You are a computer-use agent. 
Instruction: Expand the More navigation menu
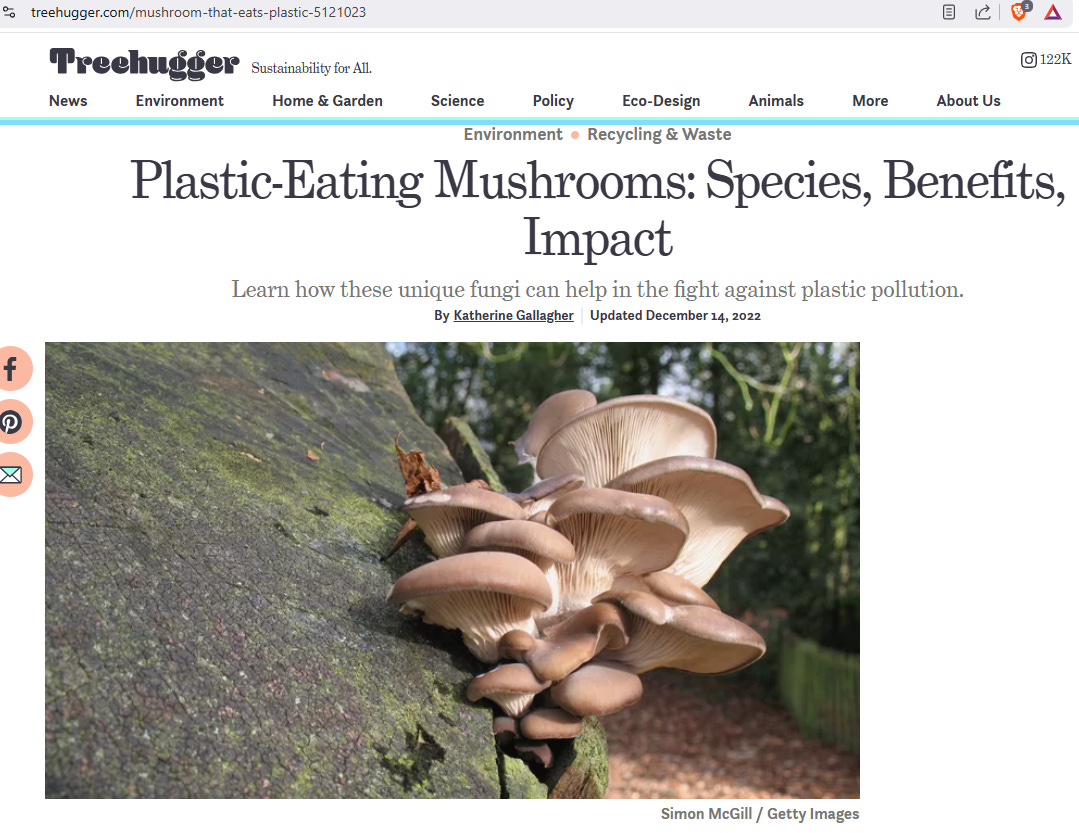870,100
